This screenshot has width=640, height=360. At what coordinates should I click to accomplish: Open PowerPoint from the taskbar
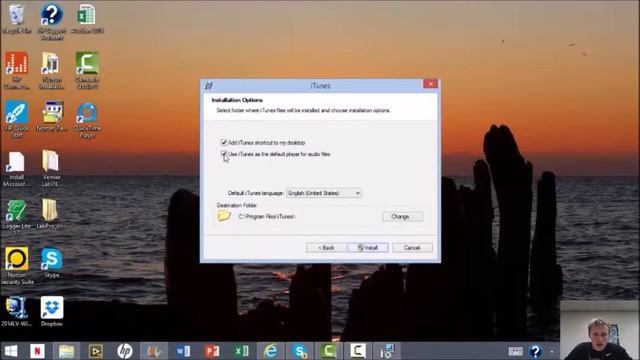pyautogui.click(x=212, y=351)
